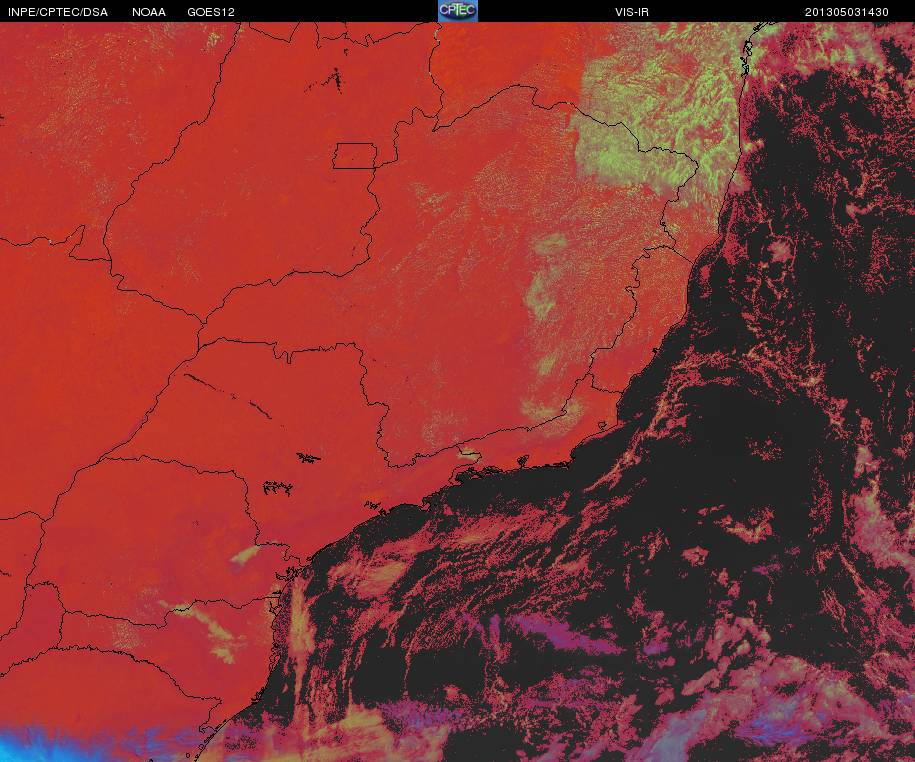Click the CPTEC logo in the header
This screenshot has width=915, height=762.
(x=458, y=11)
